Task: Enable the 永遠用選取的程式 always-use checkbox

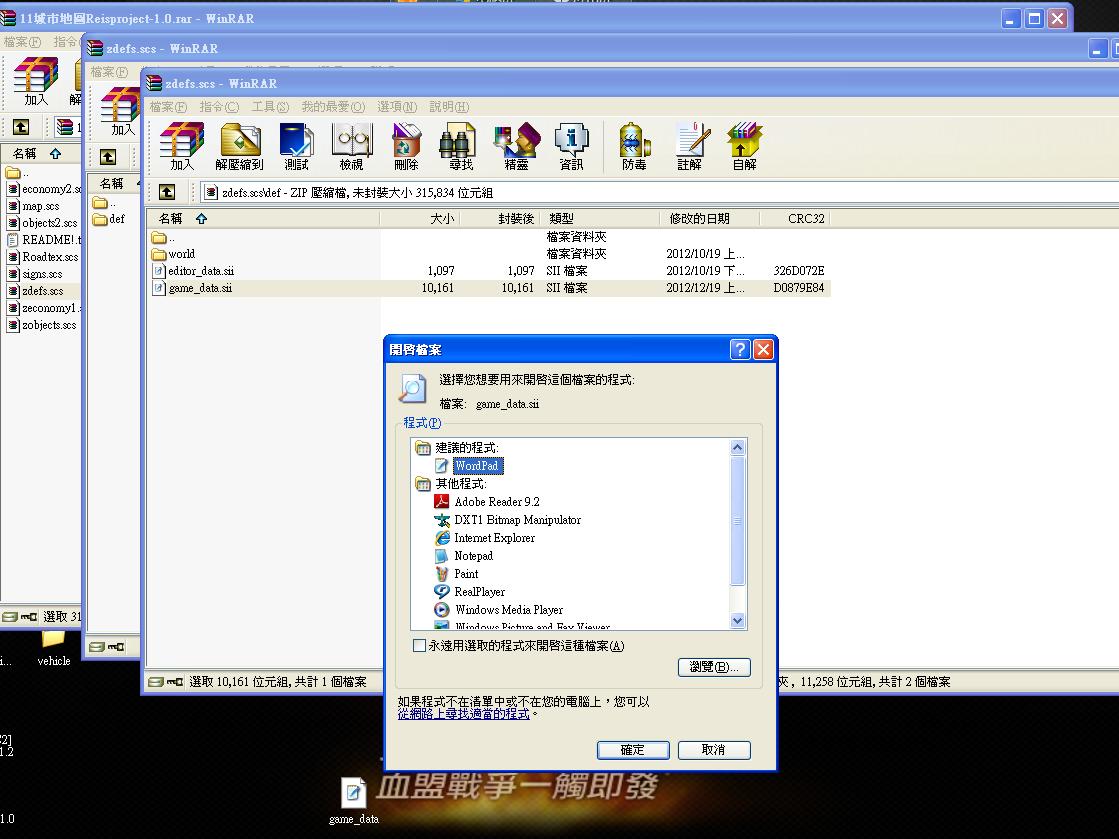Action: click(x=420, y=646)
